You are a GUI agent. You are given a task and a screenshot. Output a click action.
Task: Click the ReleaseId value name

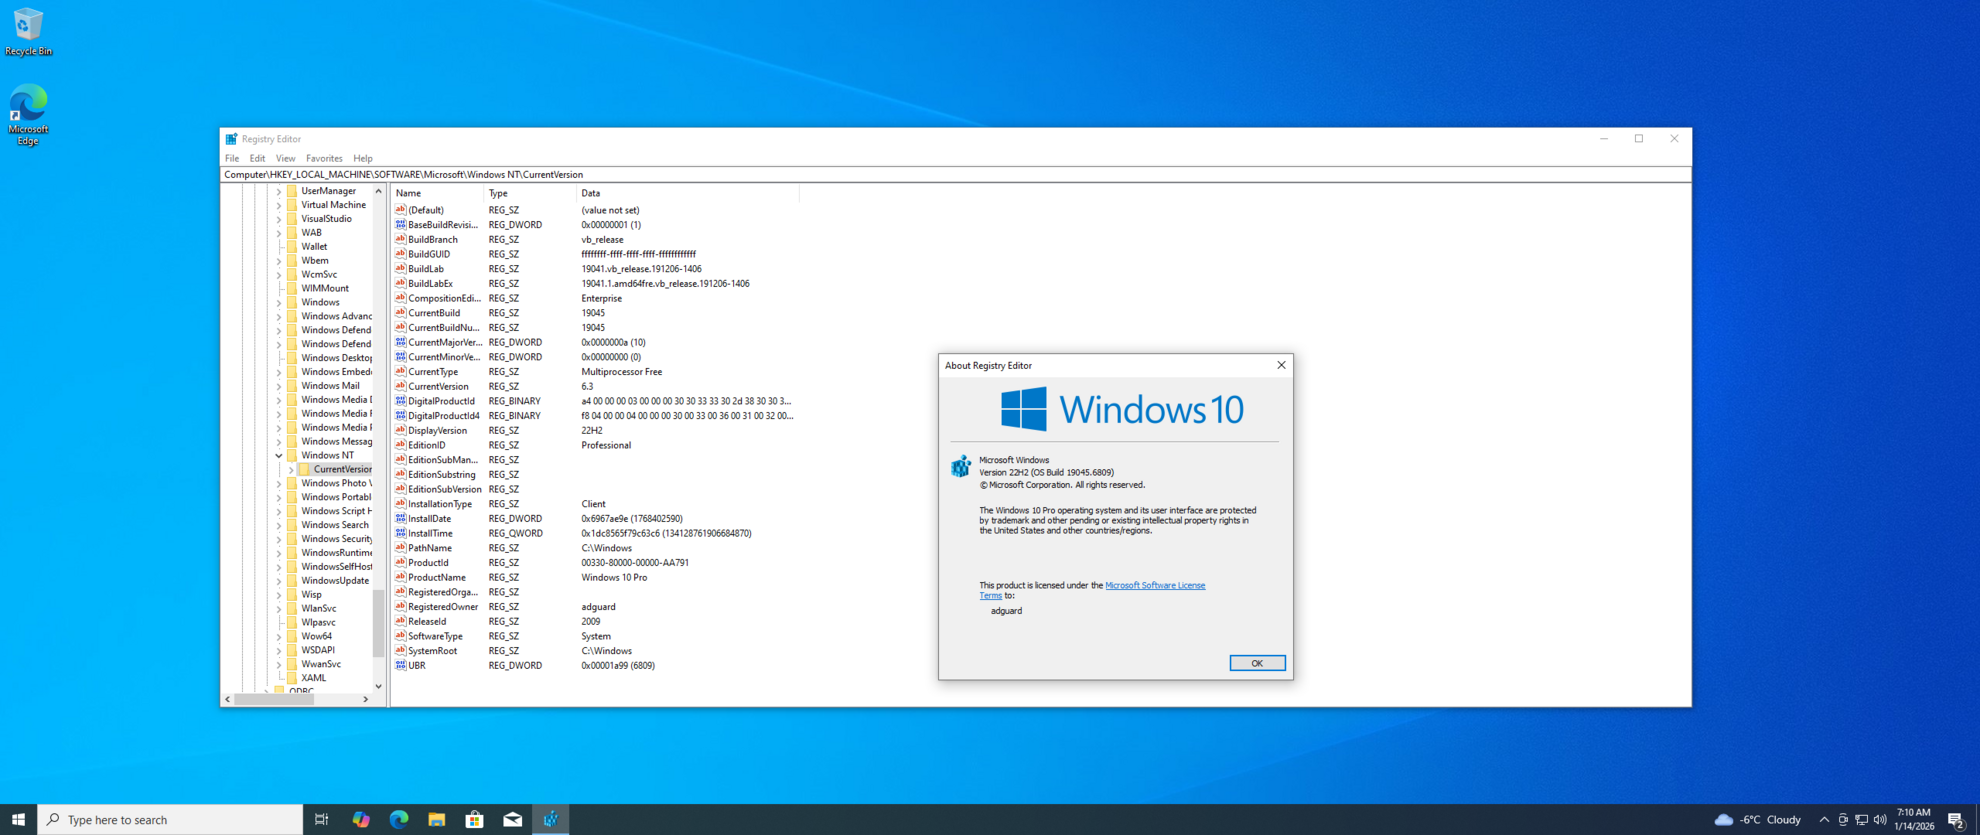coord(427,621)
